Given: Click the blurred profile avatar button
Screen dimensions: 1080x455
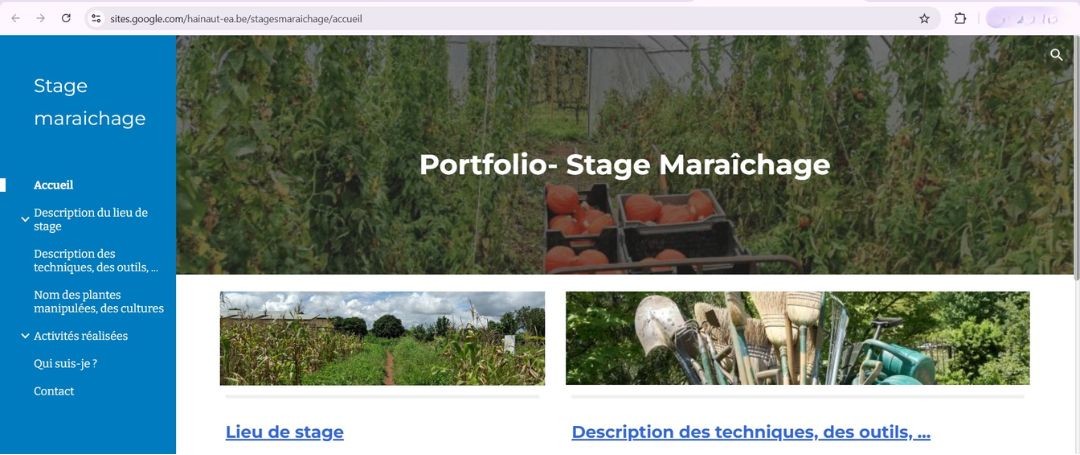Looking at the screenshot, I should coord(1026,19).
